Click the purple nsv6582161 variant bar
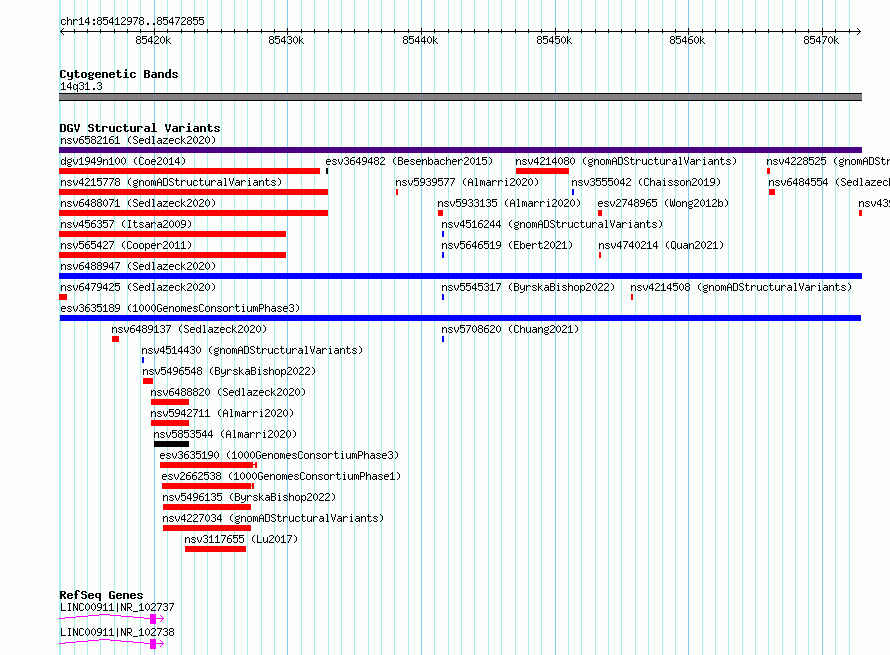The height and width of the screenshot is (655, 890). click(x=460, y=150)
